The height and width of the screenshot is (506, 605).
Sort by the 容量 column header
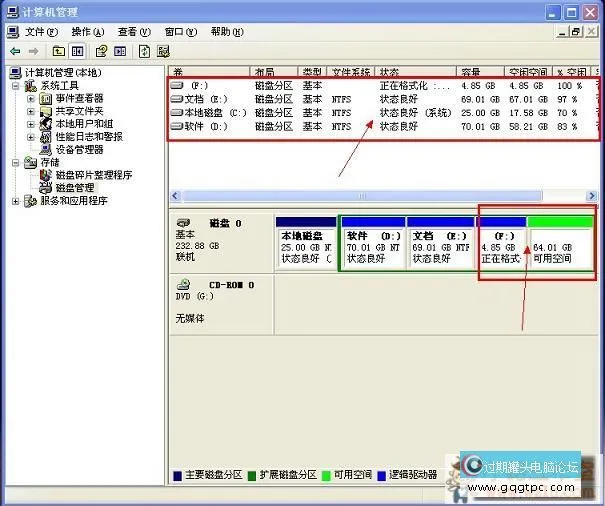(480, 72)
